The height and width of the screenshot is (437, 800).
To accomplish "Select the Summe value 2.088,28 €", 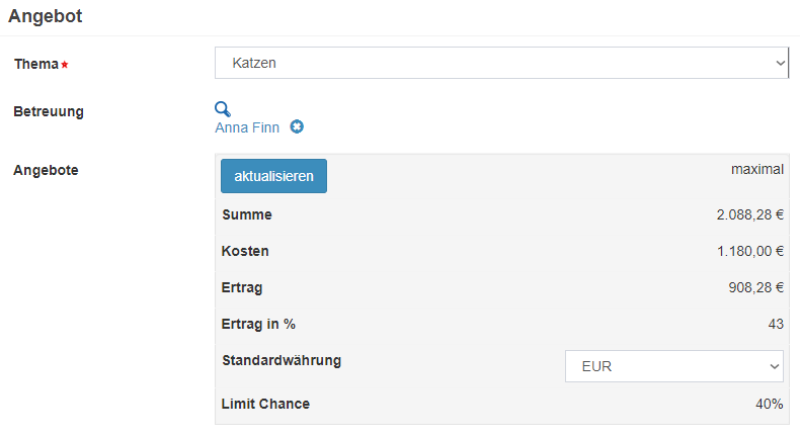I will pyautogui.click(x=750, y=215).
